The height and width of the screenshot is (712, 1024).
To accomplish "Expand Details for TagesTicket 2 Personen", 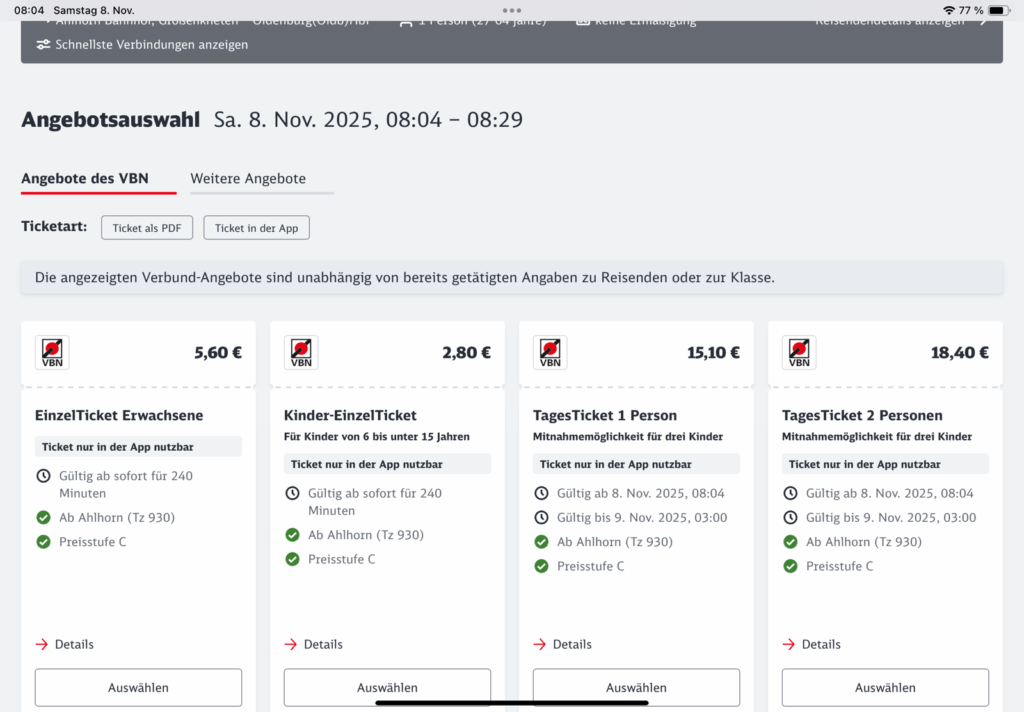I will [812, 644].
